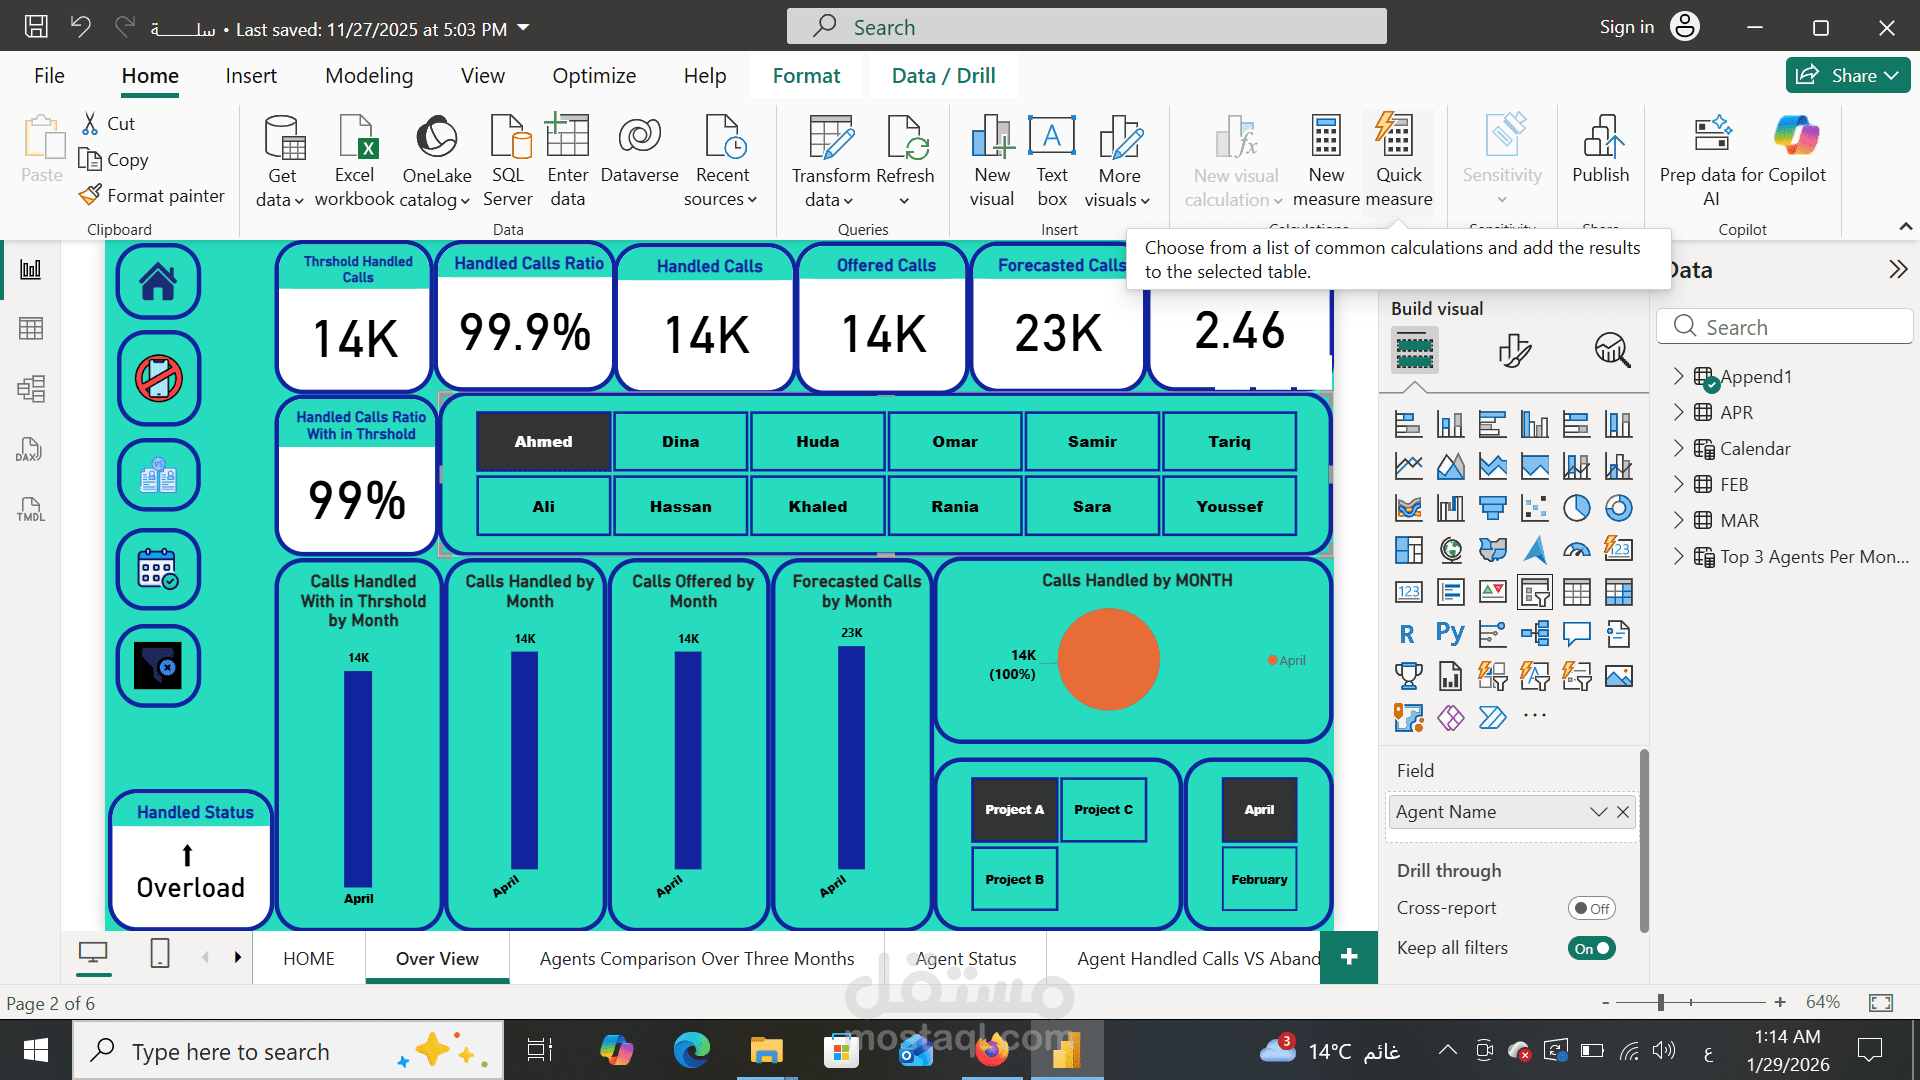Image resolution: width=1920 pixels, height=1080 pixels.
Task: Turn off the Keep all filters toggle
Action: point(1592,948)
